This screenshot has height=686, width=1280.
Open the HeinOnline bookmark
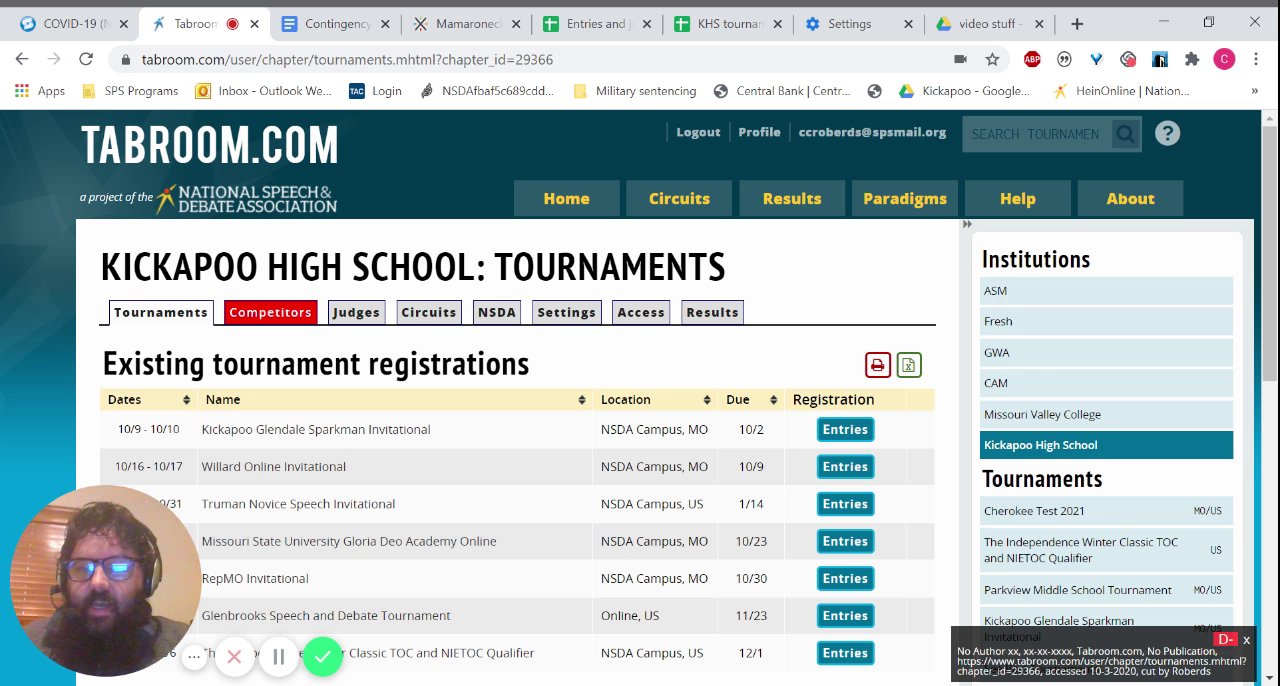[x=1121, y=91]
